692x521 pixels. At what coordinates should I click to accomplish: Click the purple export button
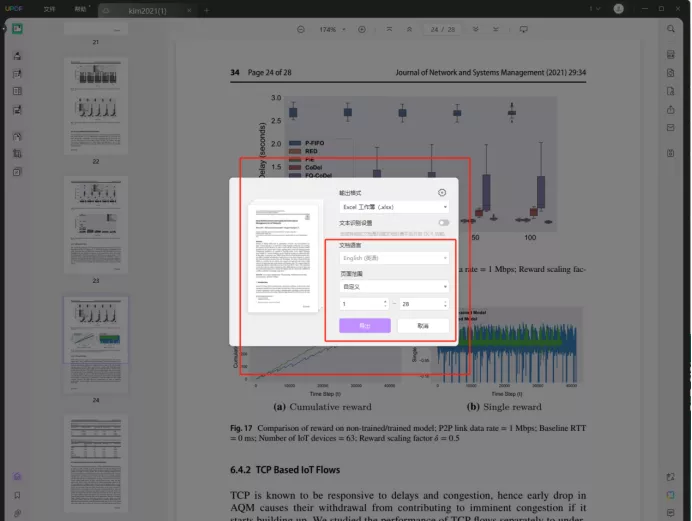(x=365, y=326)
